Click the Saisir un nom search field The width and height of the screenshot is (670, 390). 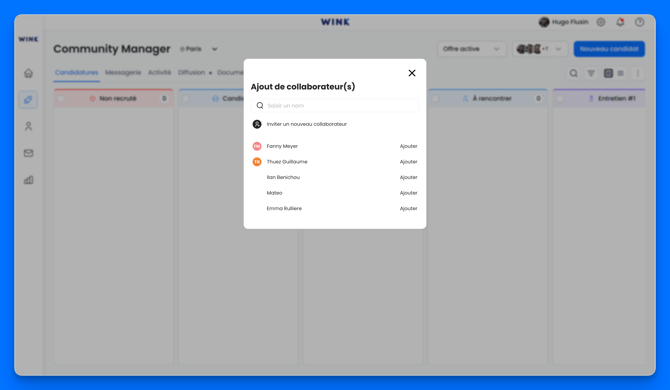(335, 106)
